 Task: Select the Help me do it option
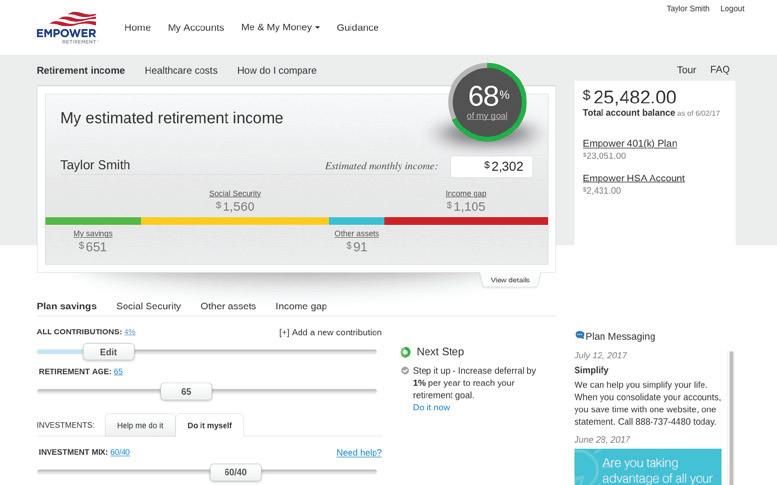tap(140, 425)
